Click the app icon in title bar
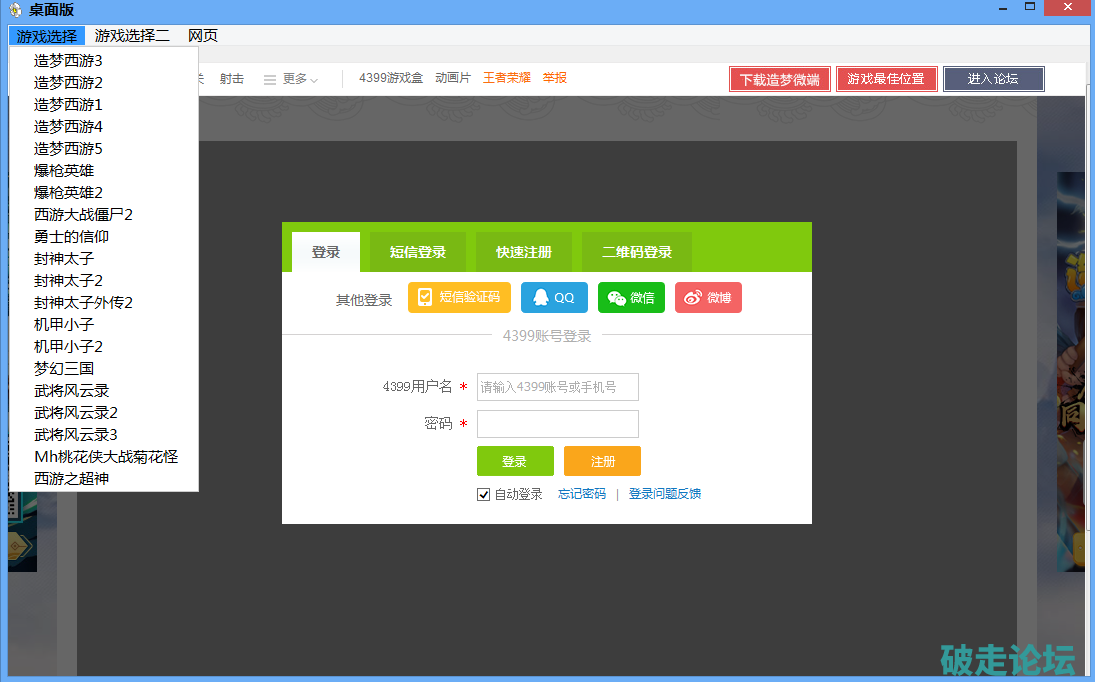The width and height of the screenshot is (1095, 682). pyautogui.click(x=14, y=9)
